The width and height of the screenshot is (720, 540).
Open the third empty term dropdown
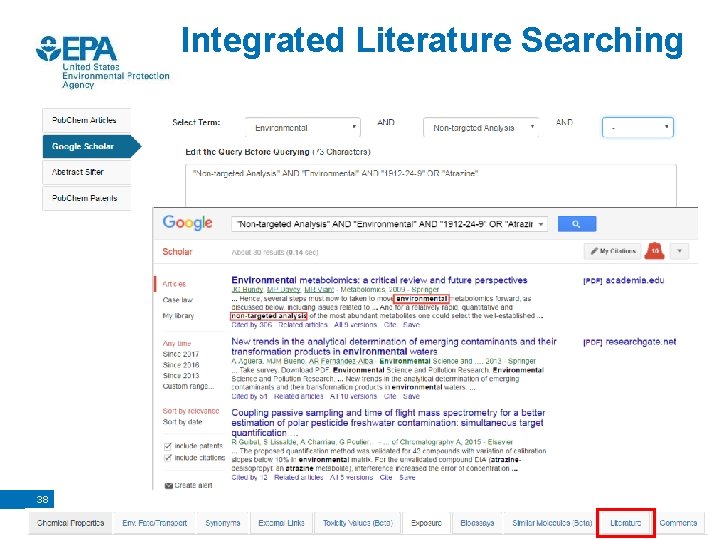pyautogui.click(x=638, y=127)
